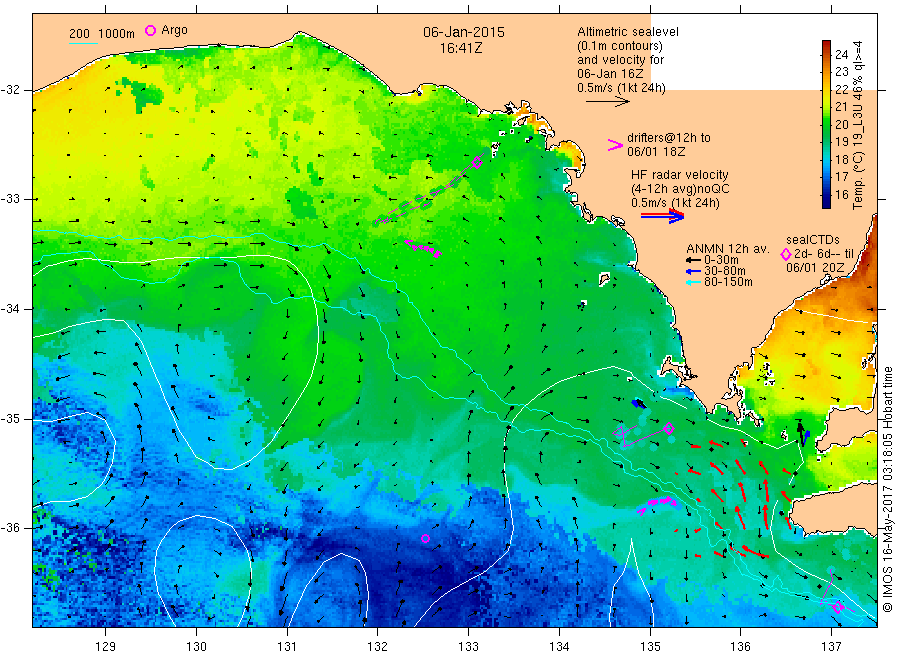
Task: Click the cyan 200m contour legend line
Action: tap(83, 43)
